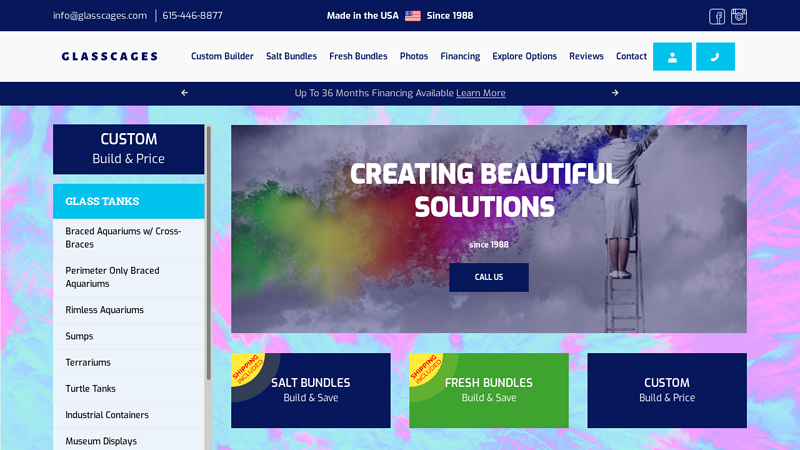This screenshot has height=450, width=800.
Task: Open the Custom Build & Price sidebar header
Action: (x=128, y=148)
